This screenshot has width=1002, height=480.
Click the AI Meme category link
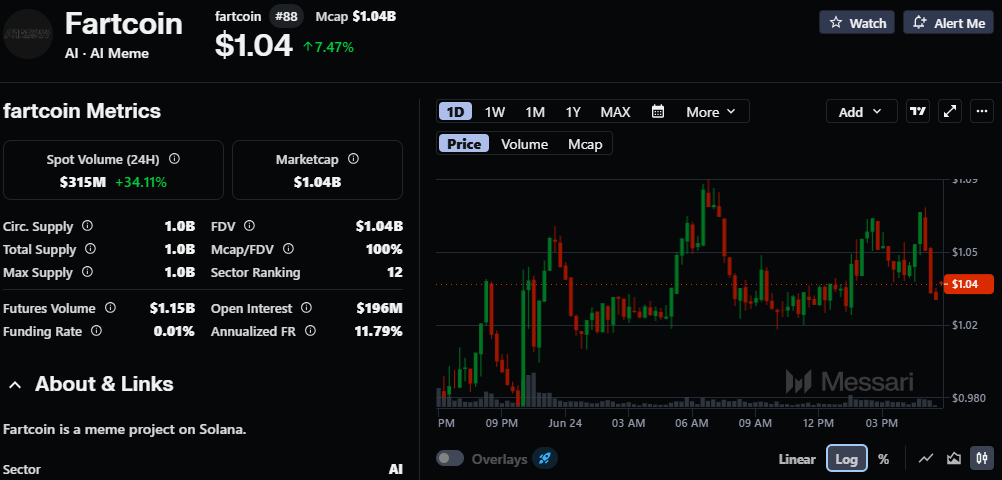[119, 54]
